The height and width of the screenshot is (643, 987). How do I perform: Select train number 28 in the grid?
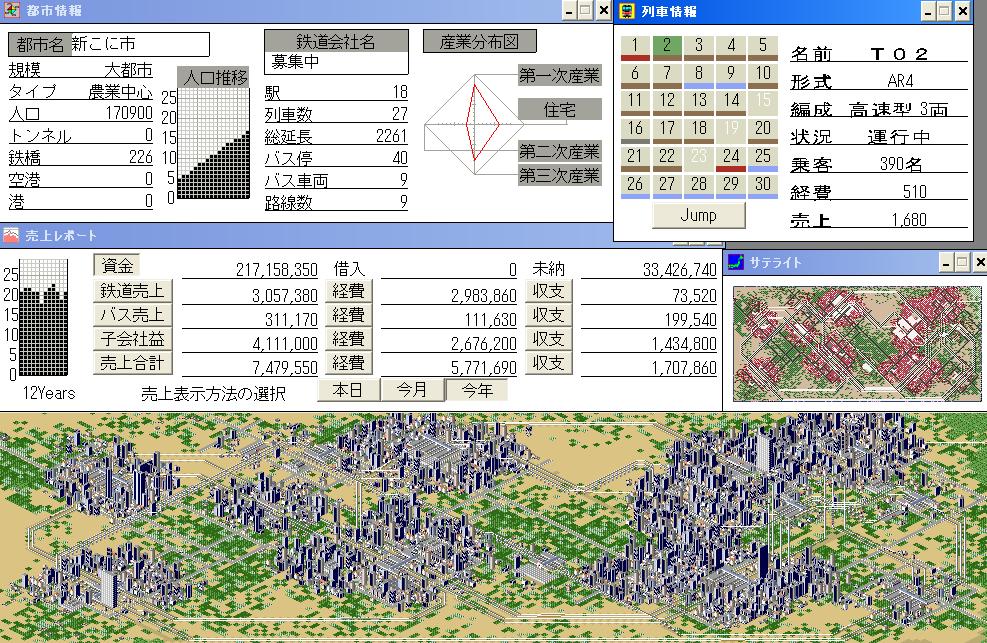pyautogui.click(x=699, y=187)
